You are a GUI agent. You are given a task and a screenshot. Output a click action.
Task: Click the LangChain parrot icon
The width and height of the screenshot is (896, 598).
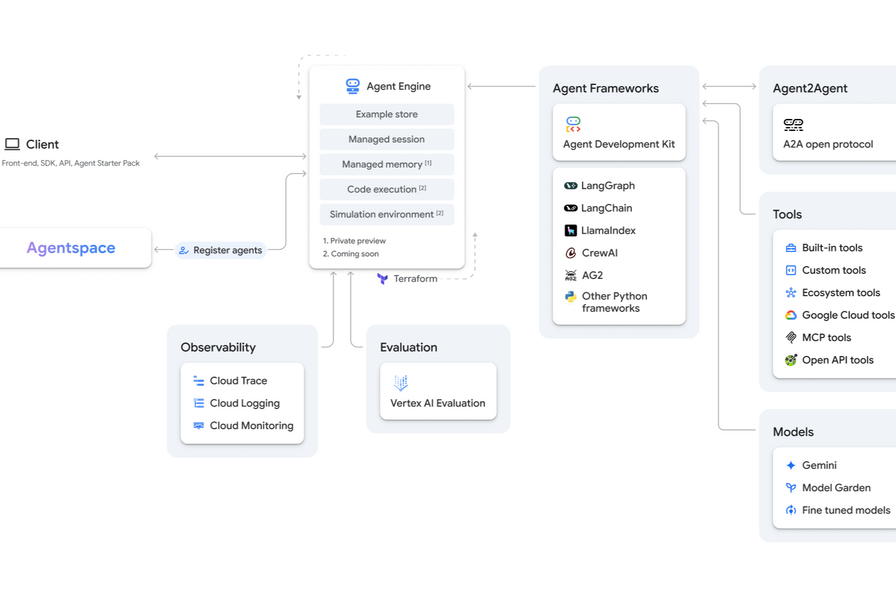point(569,208)
